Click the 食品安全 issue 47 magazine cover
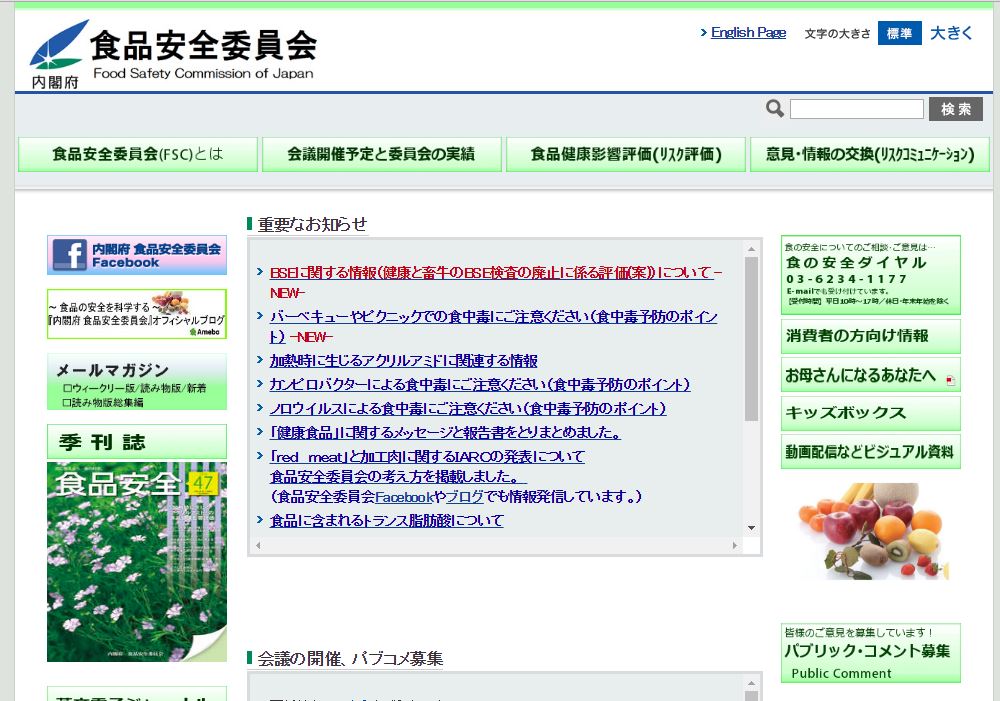The height and width of the screenshot is (701, 1000). (137, 561)
